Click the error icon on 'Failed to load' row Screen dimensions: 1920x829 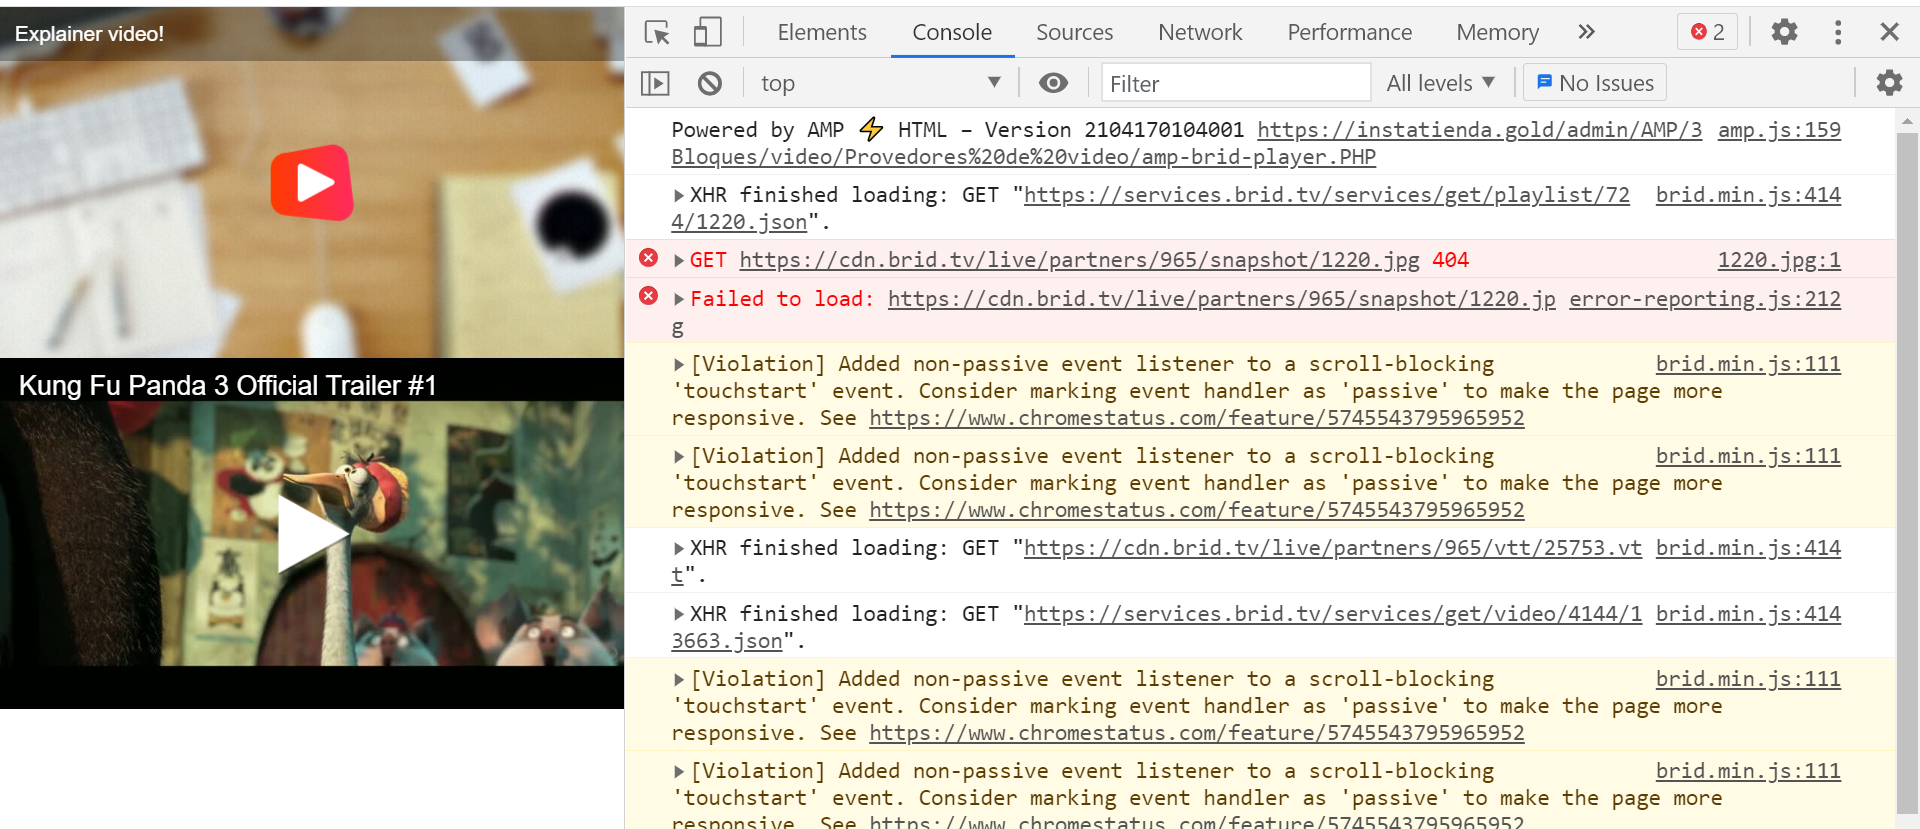coord(649,296)
